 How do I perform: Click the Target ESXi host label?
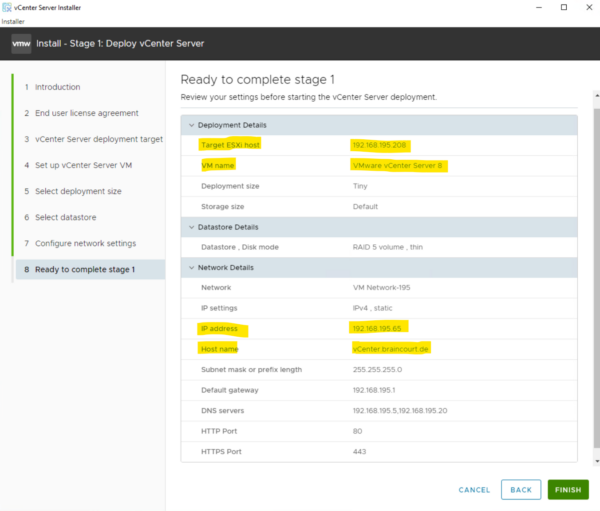click(230, 145)
